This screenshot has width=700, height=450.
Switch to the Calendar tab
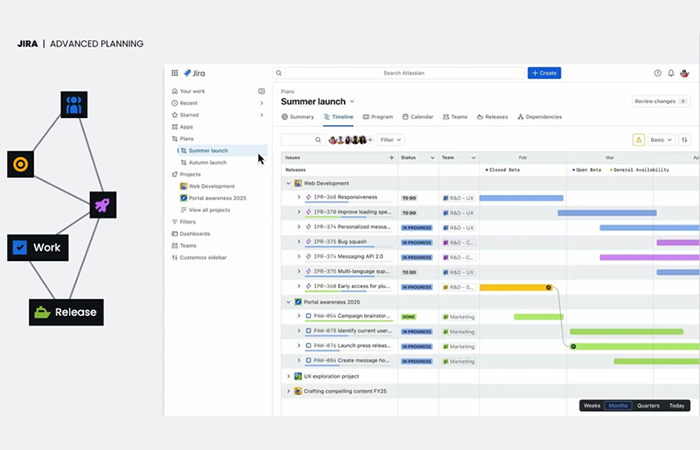tap(417, 117)
